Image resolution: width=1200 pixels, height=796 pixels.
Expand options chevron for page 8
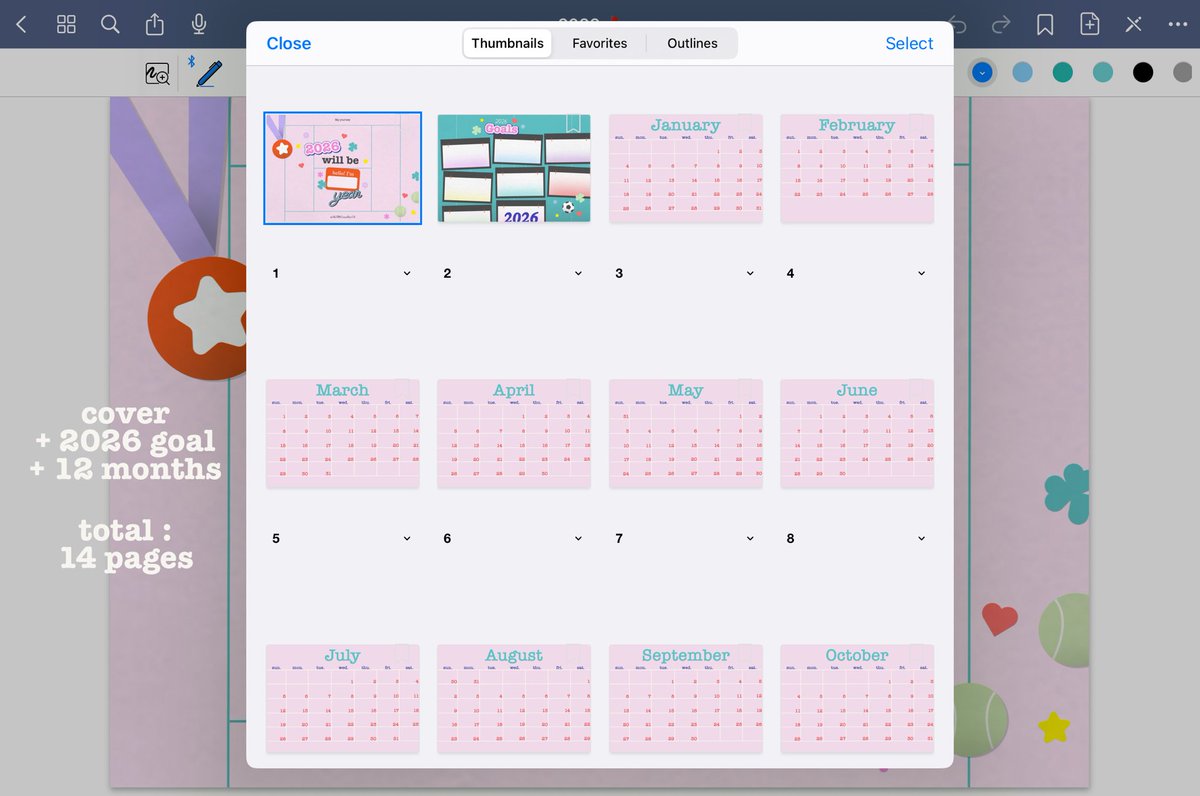coord(922,538)
